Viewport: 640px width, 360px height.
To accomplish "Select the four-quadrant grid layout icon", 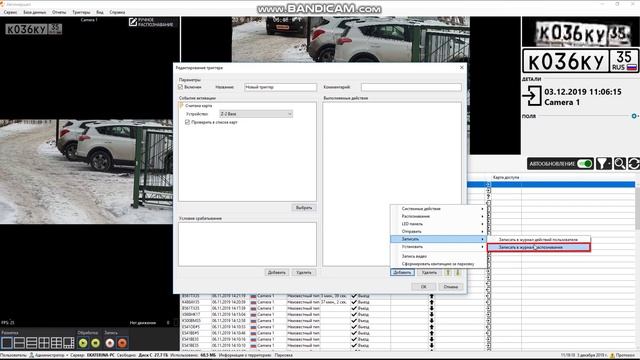I will tap(44, 343).
